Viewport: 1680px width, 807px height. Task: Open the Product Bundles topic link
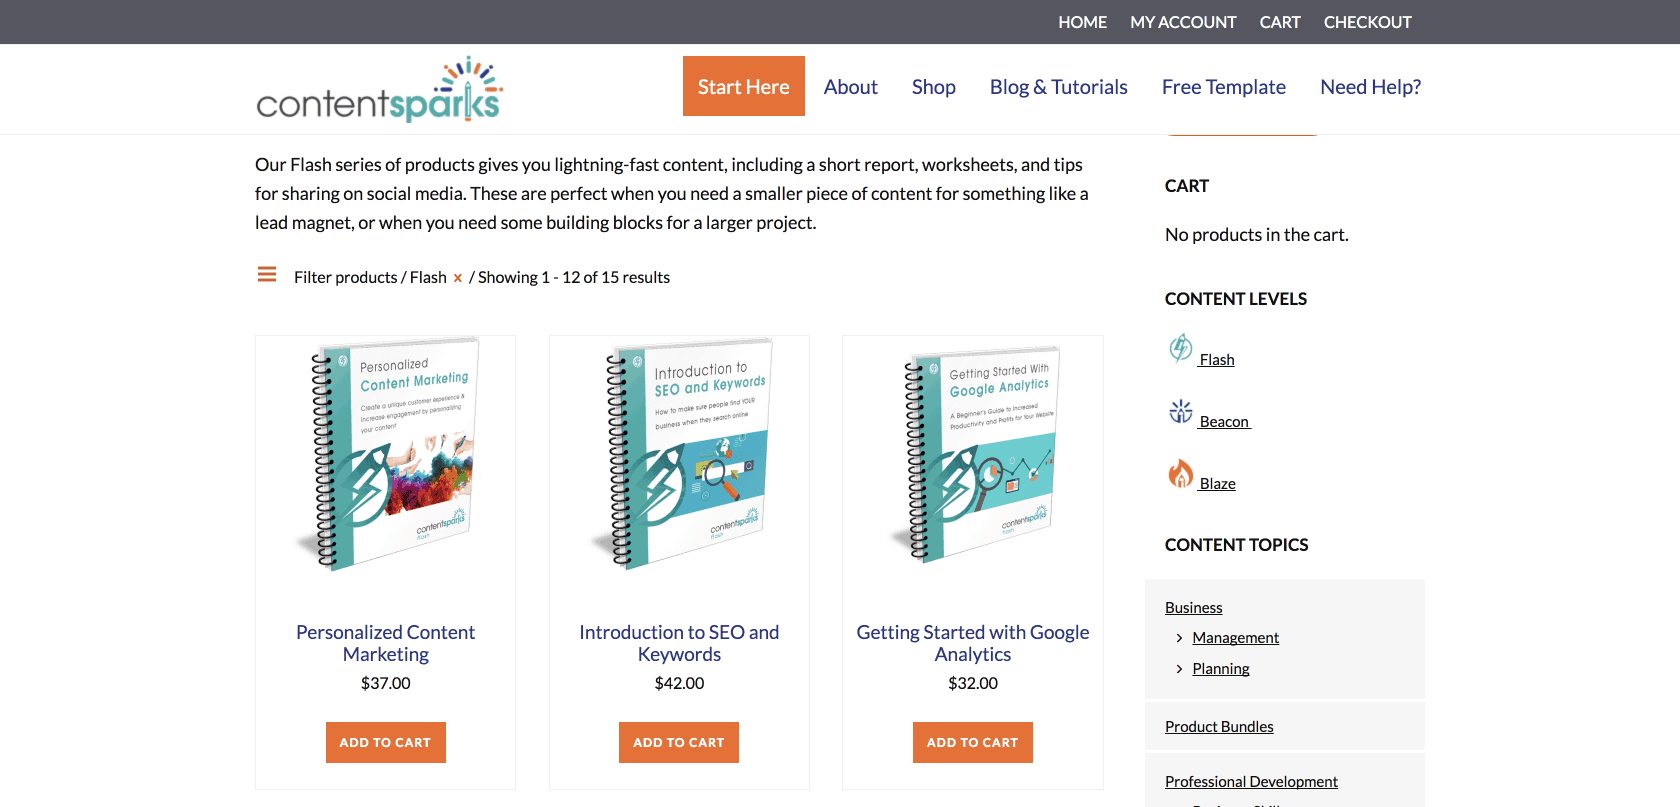[x=1219, y=727]
